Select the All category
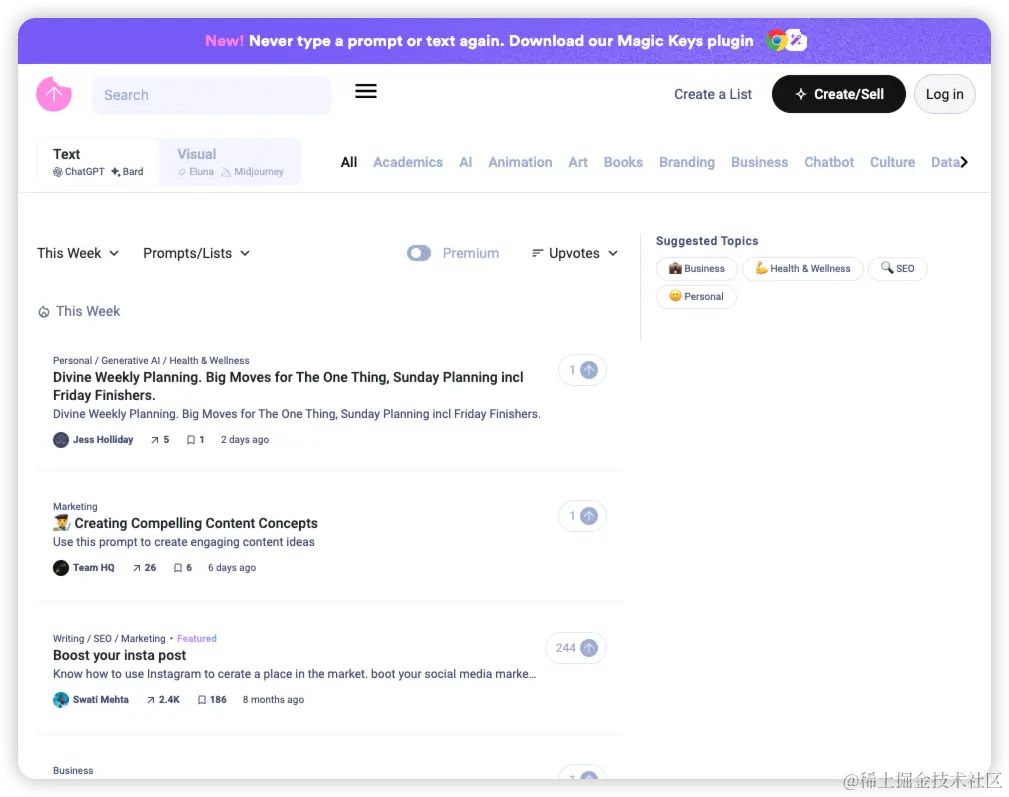 coord(349,162)
